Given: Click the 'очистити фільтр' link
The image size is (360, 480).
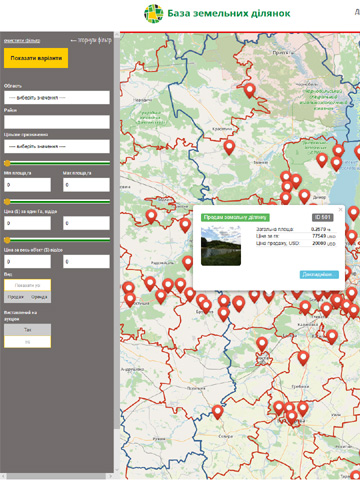Looking at the screenshot, I should (22, 41).
